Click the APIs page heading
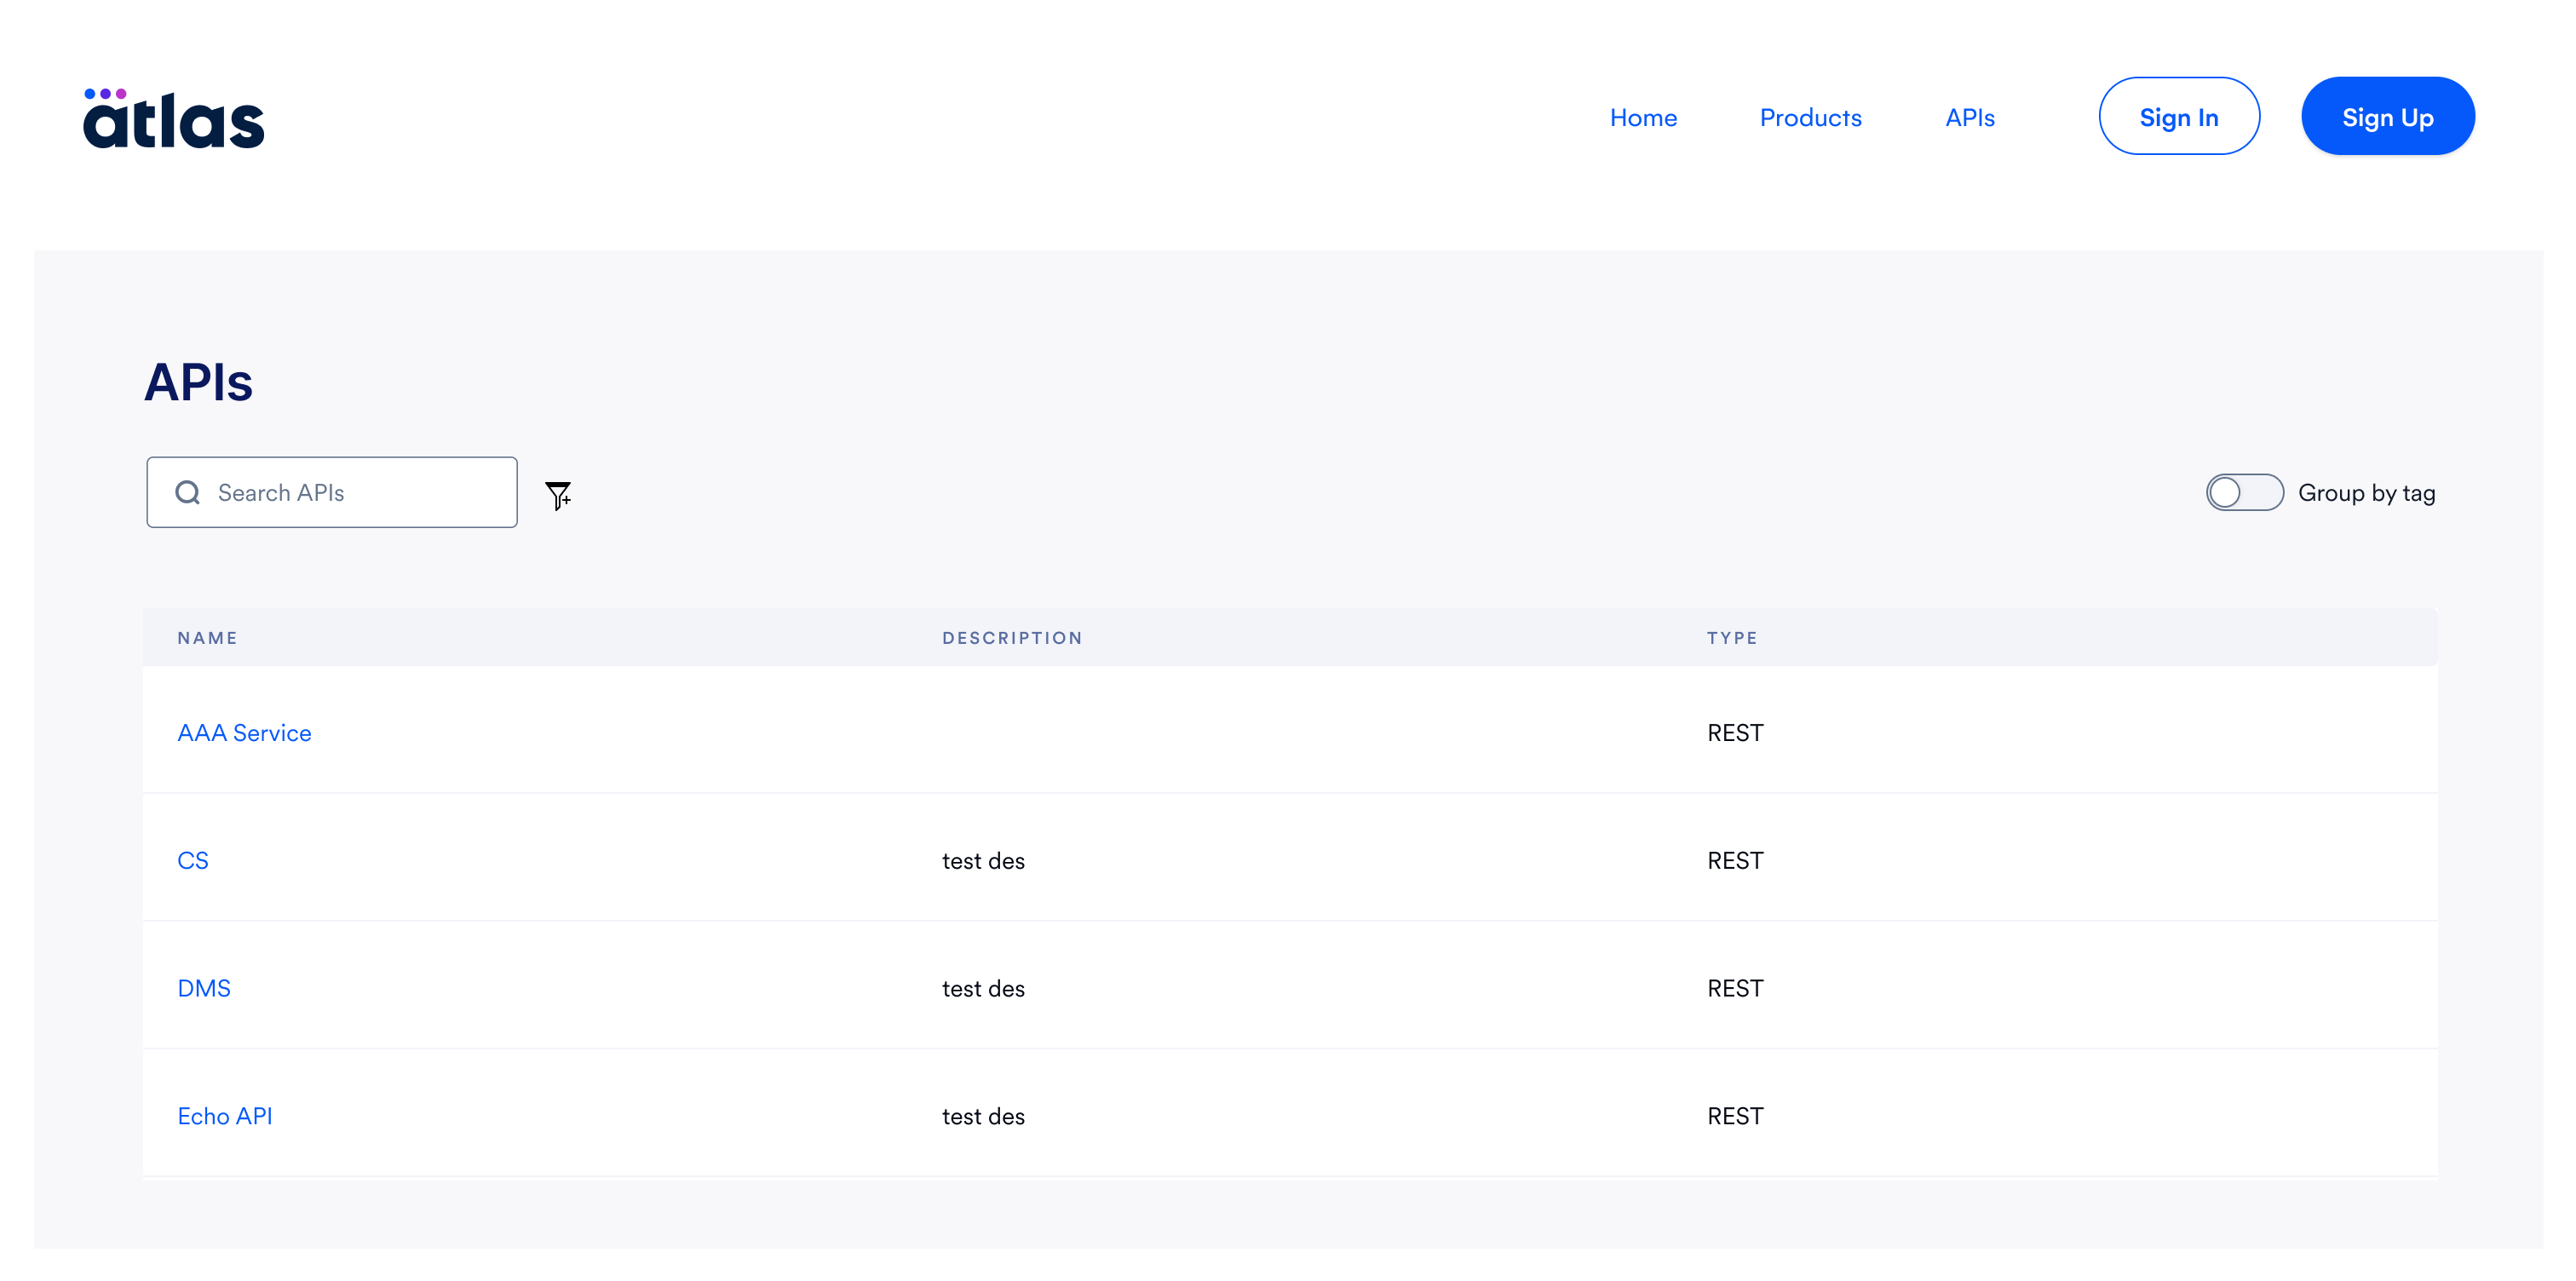2576x1281 pixels. point(198,382)
